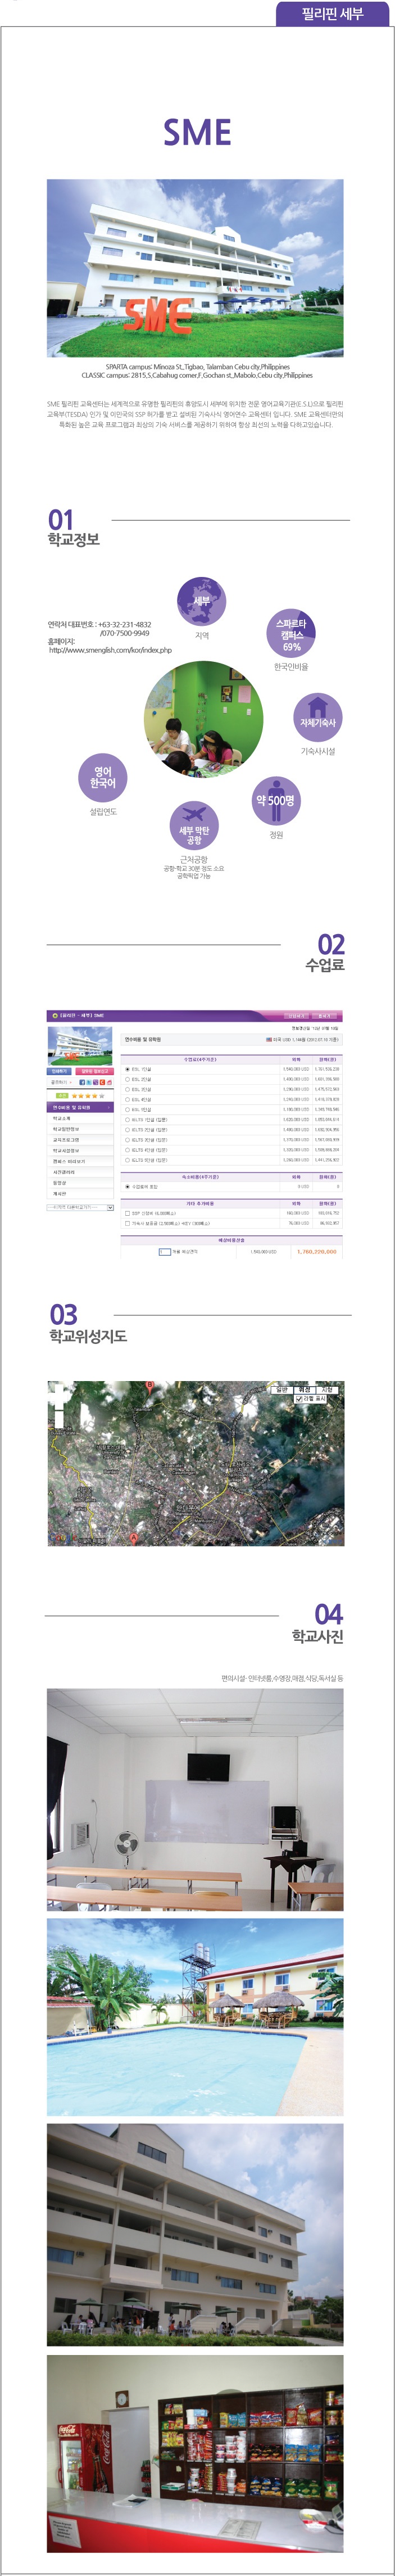Click map marker A
This screenshot has height=2576, width=395.
[133, 1538]
